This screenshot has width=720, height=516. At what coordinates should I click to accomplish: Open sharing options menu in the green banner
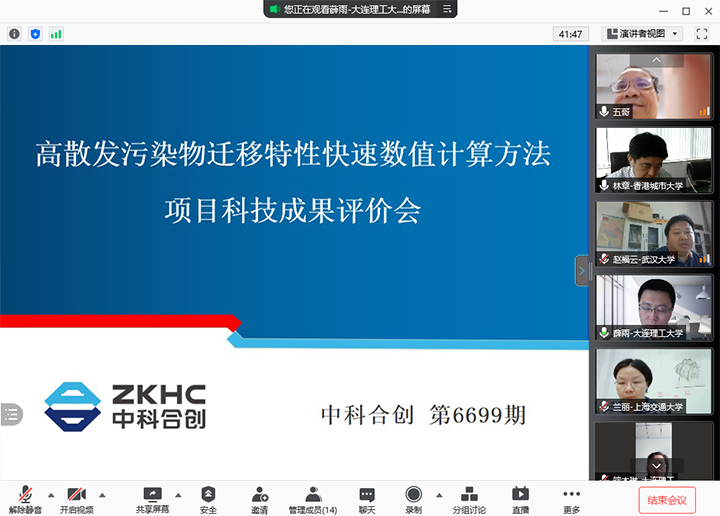click(447, 9)
